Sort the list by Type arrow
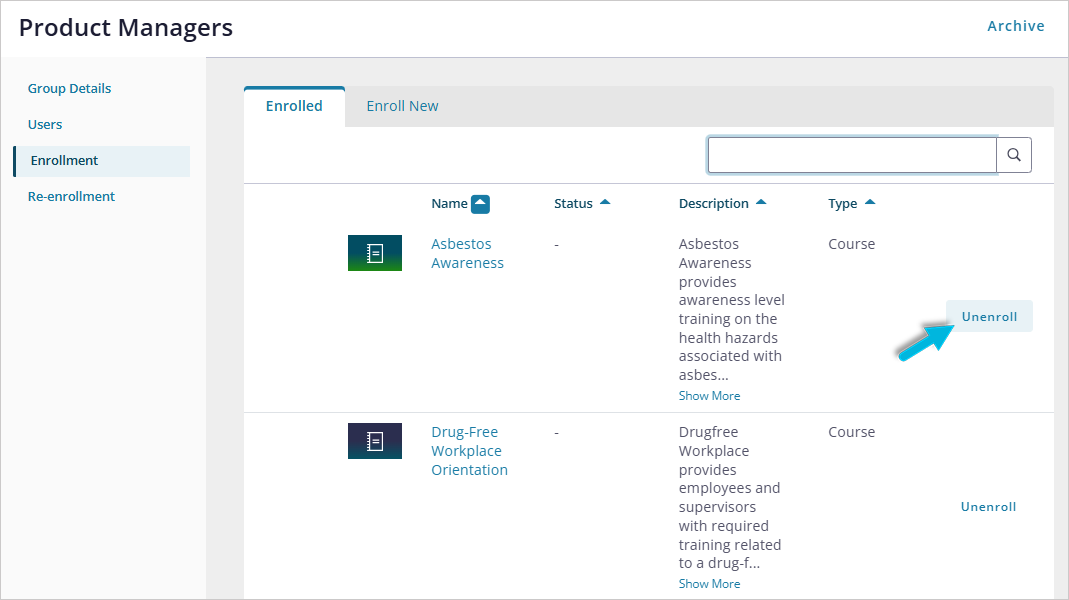1069x600 pixels. click(869, 203)
